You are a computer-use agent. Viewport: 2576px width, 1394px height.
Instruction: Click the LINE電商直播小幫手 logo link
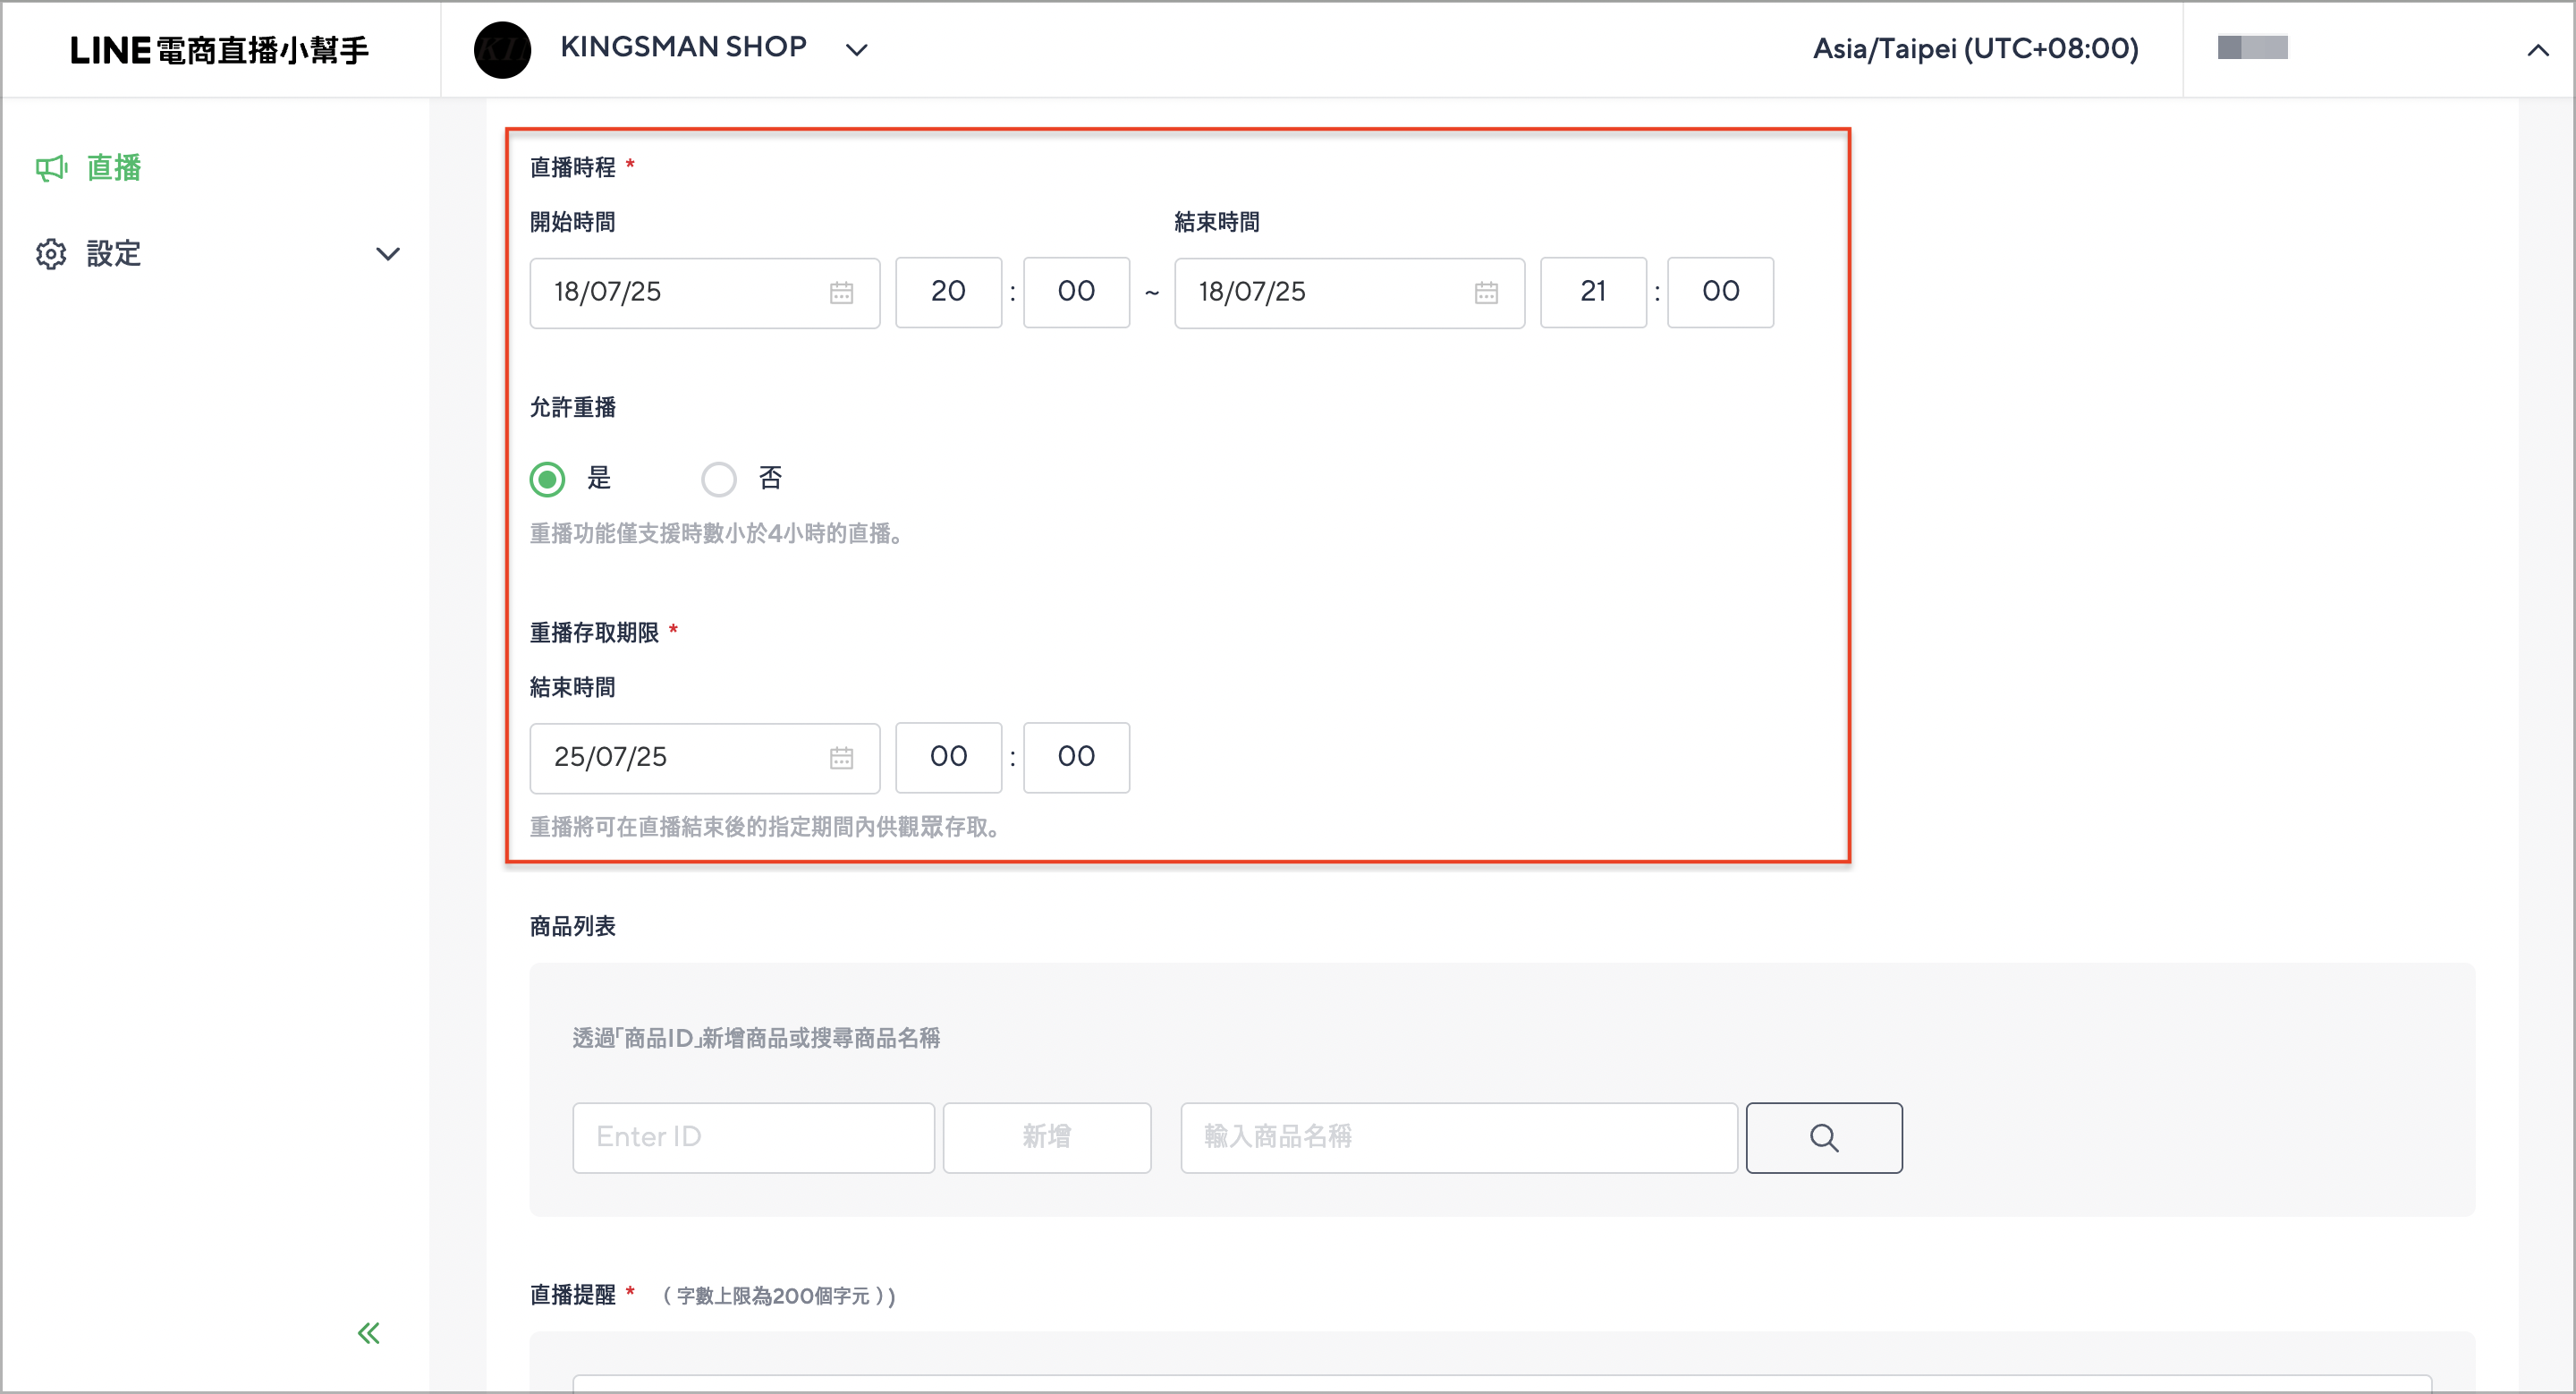(x=220, y=49)
